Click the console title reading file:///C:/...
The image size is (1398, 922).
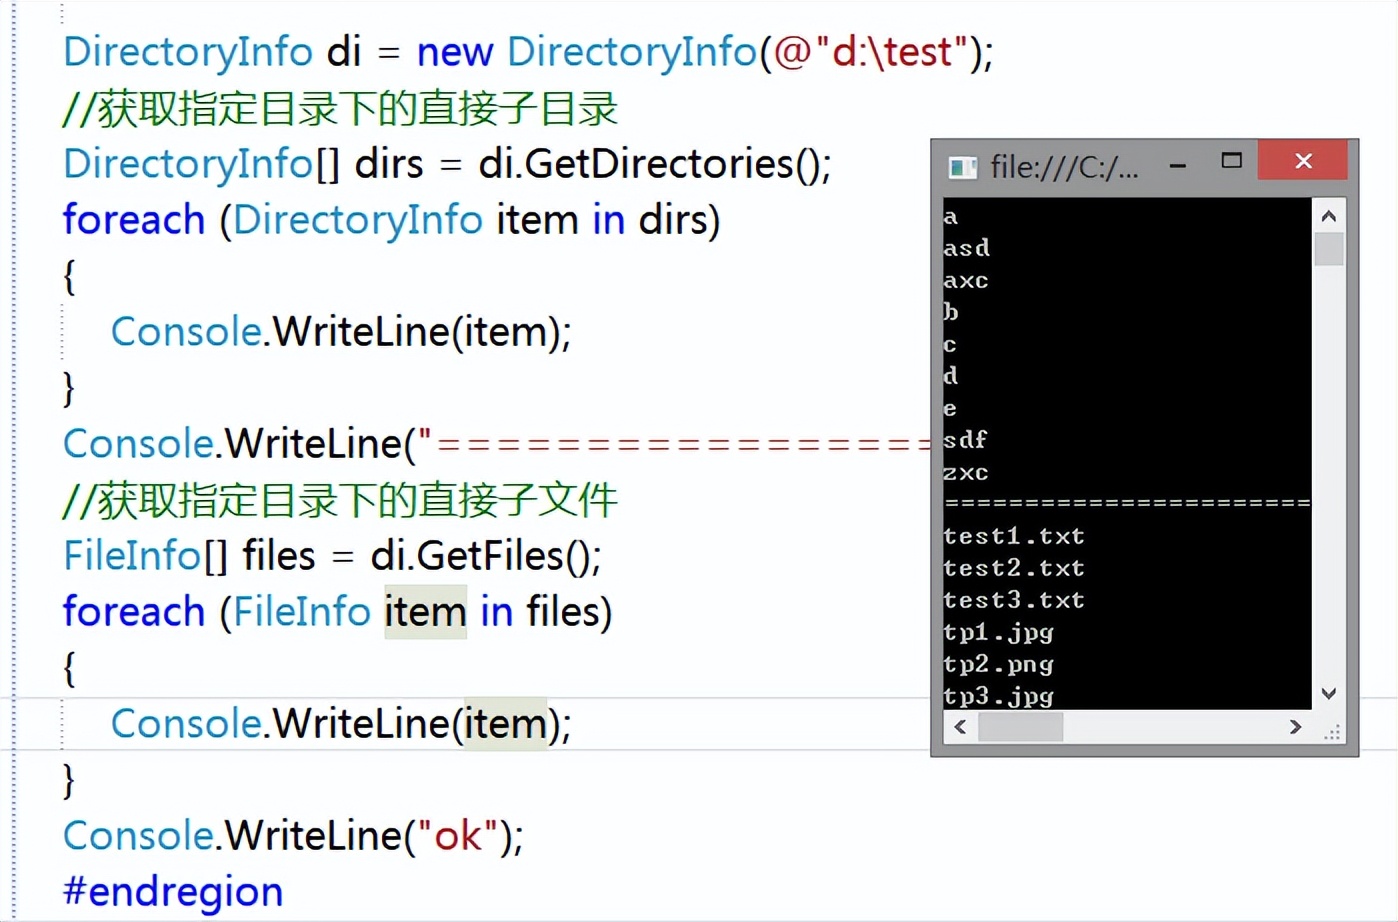pos(1063,167)
